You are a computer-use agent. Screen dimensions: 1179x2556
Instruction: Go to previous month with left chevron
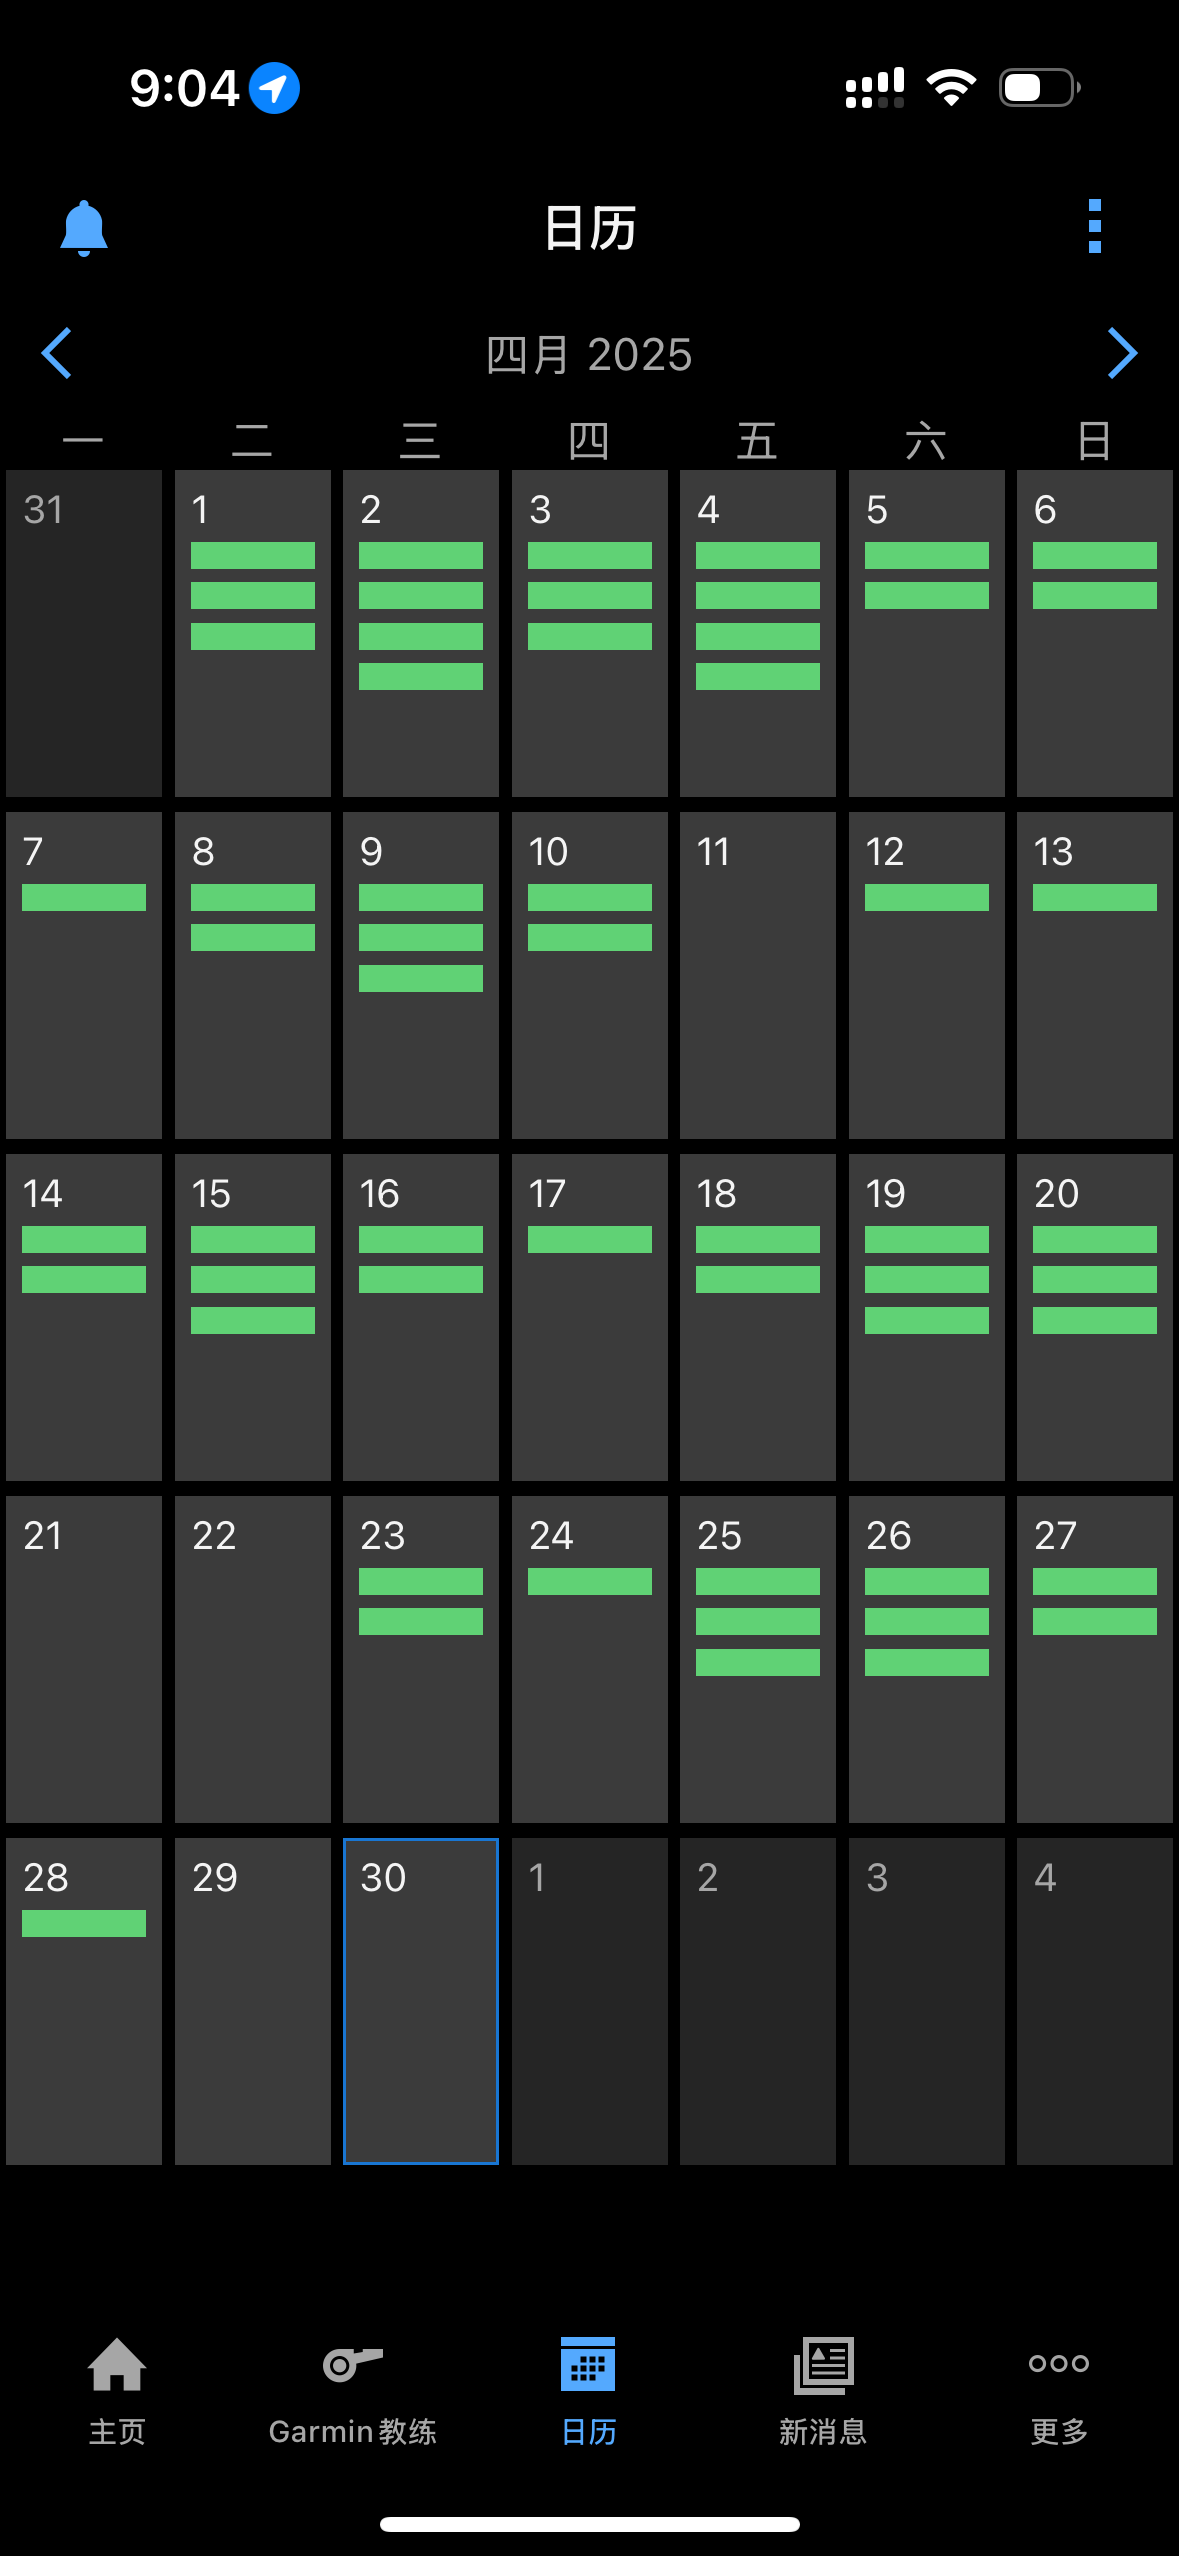pyautogui.click(x=57, y=353)
